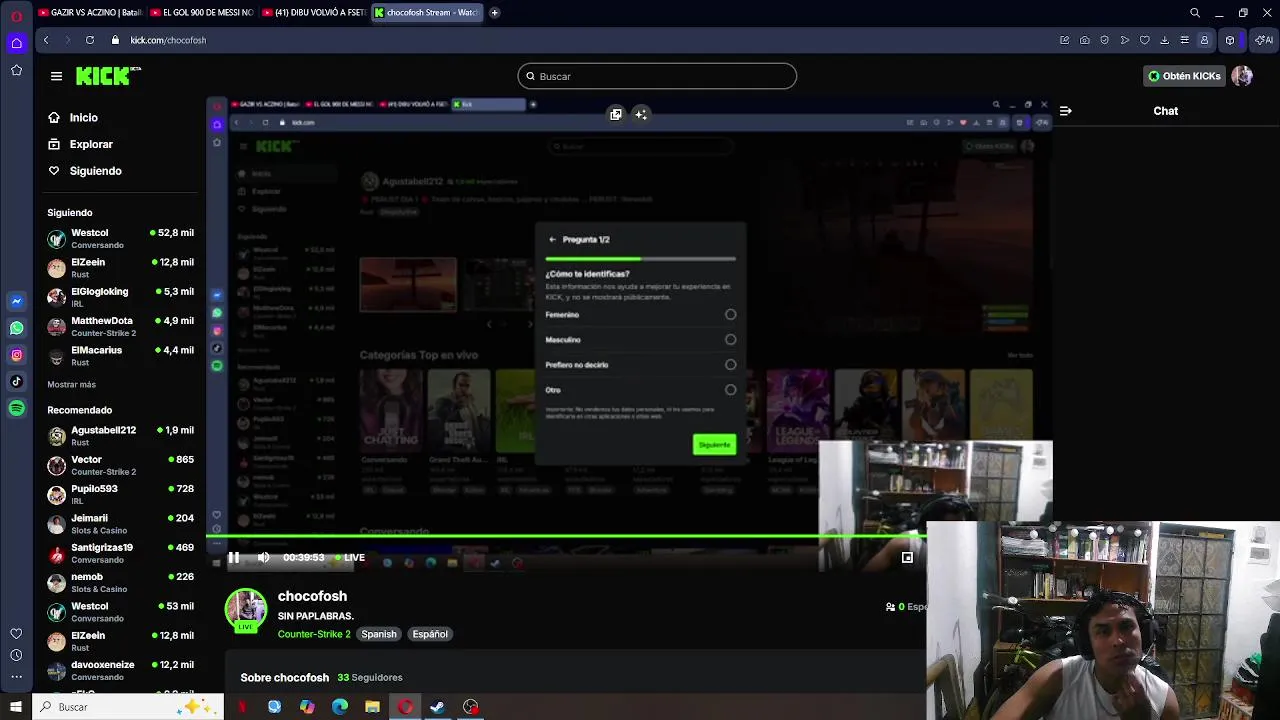Open the sidebar history clock icon
The height and width of the screenshot is (720, 1280).
coord(16,655)
